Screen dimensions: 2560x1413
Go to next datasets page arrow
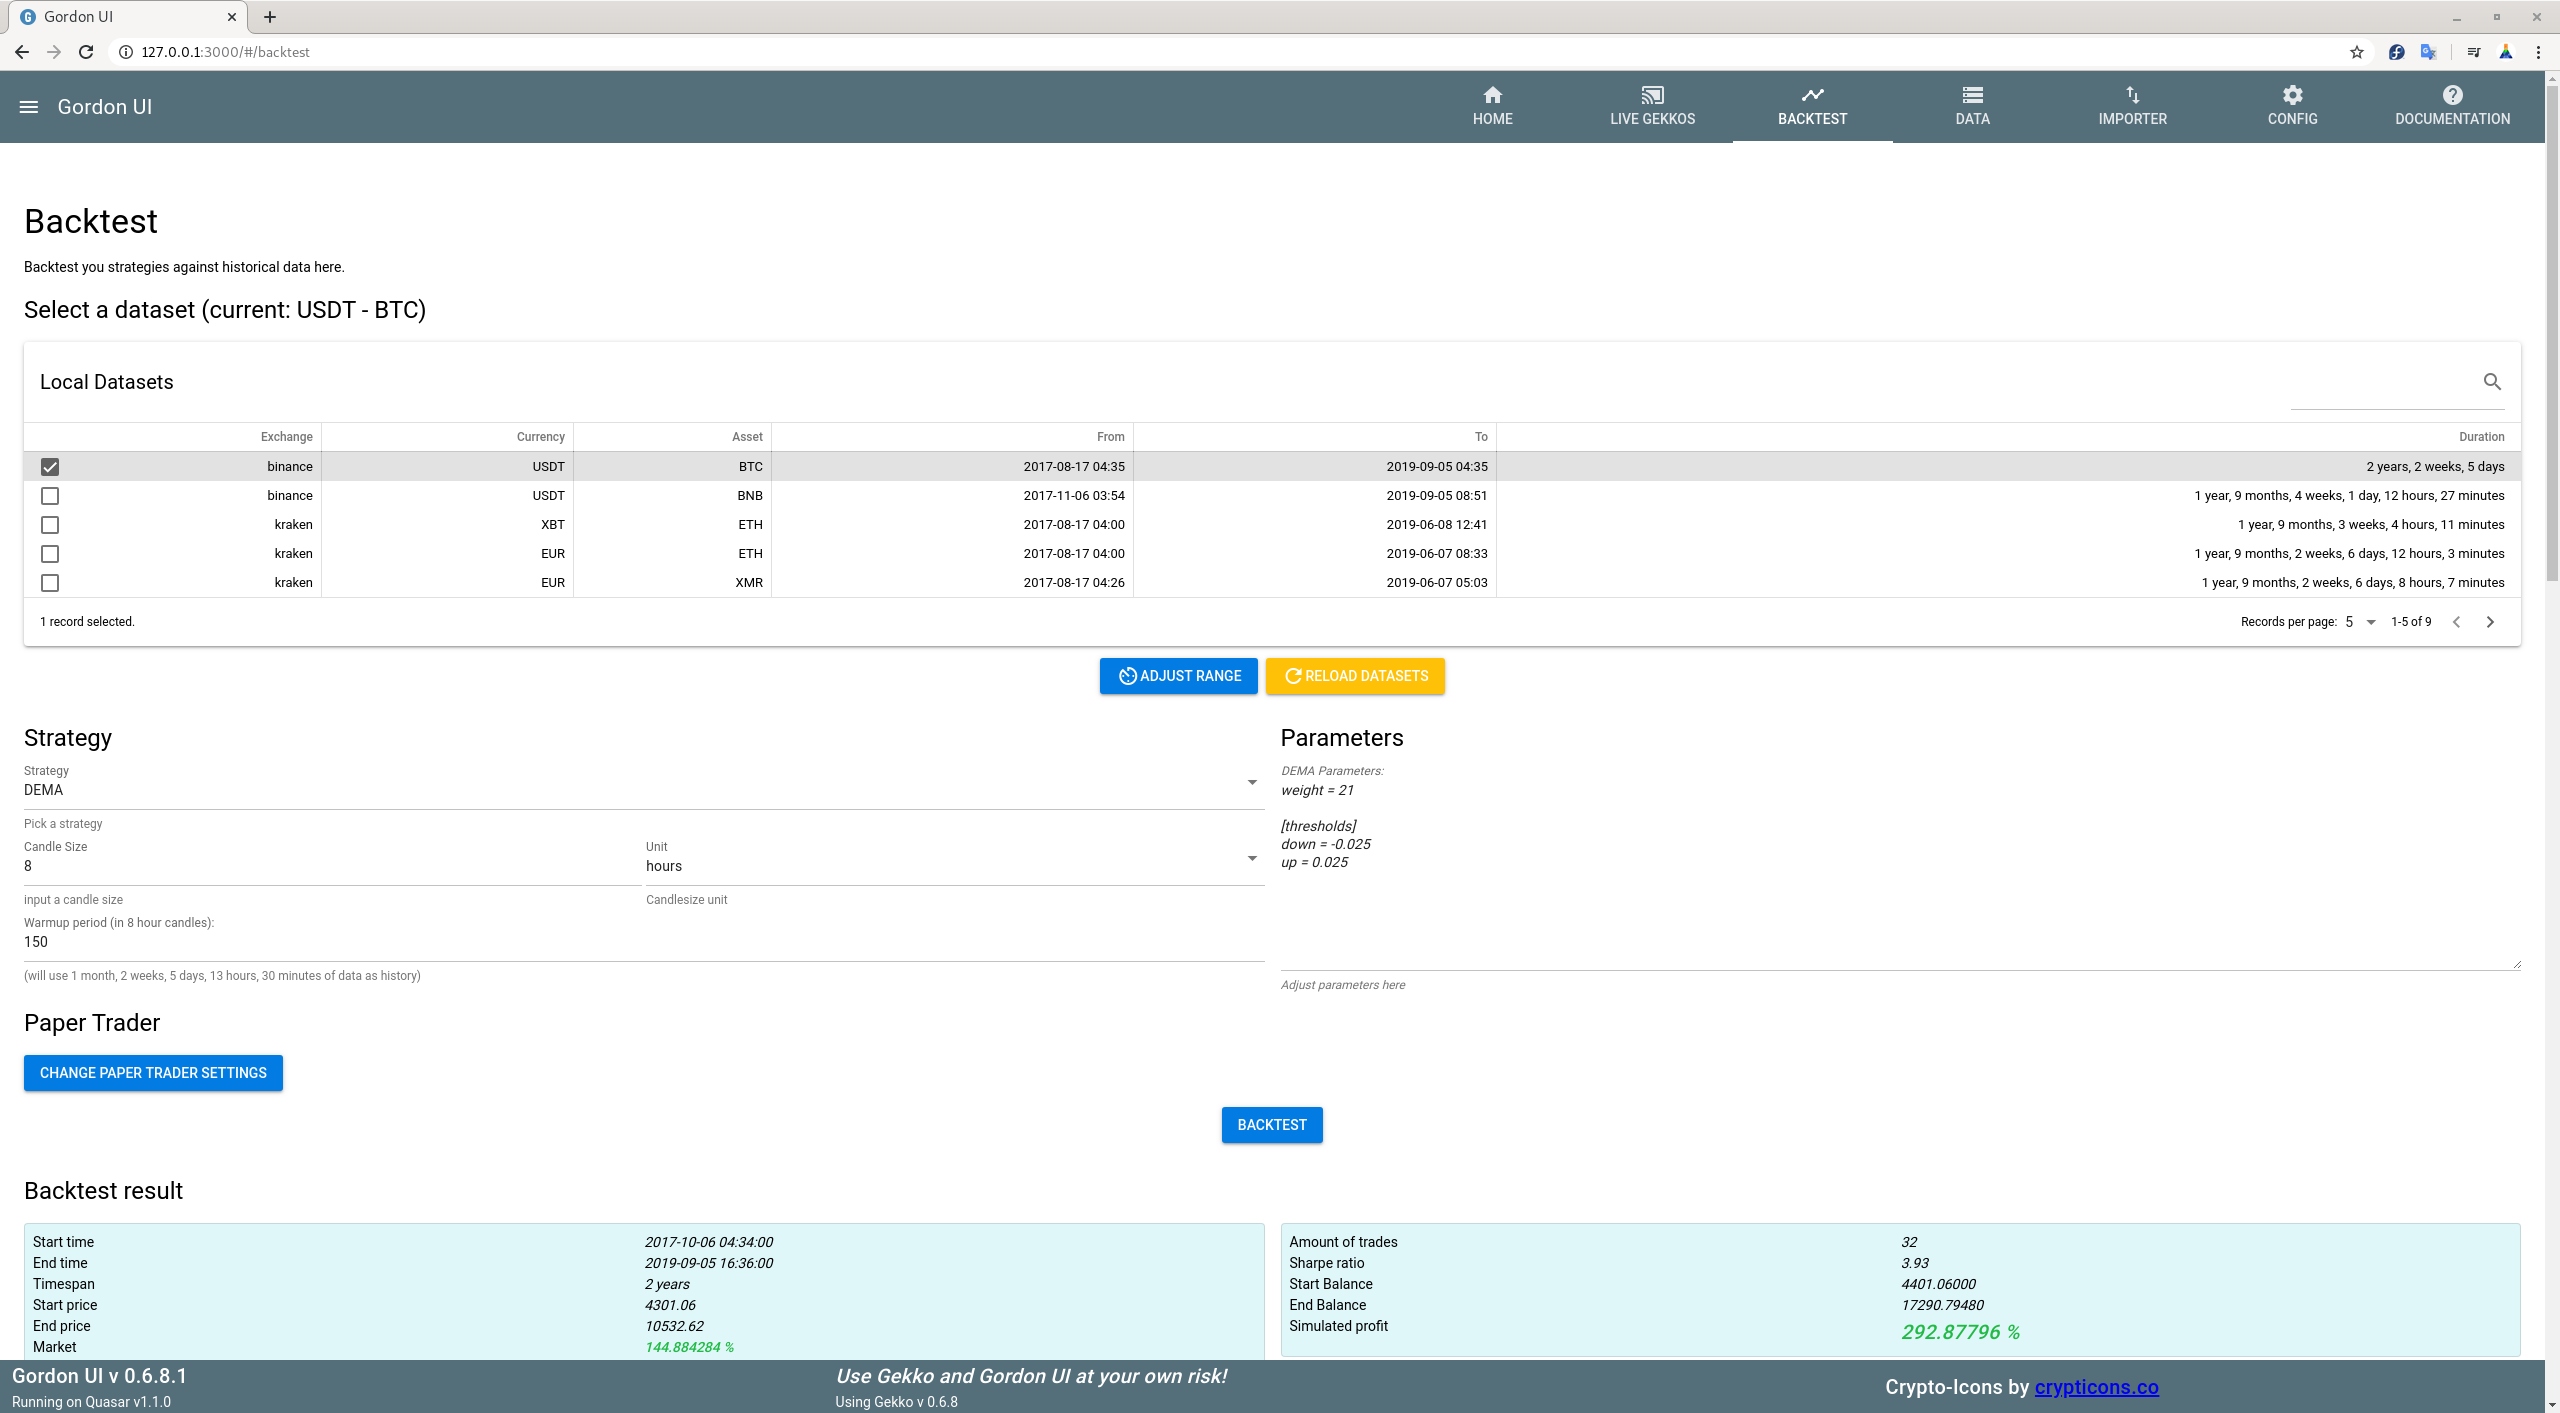[2490, 622]
